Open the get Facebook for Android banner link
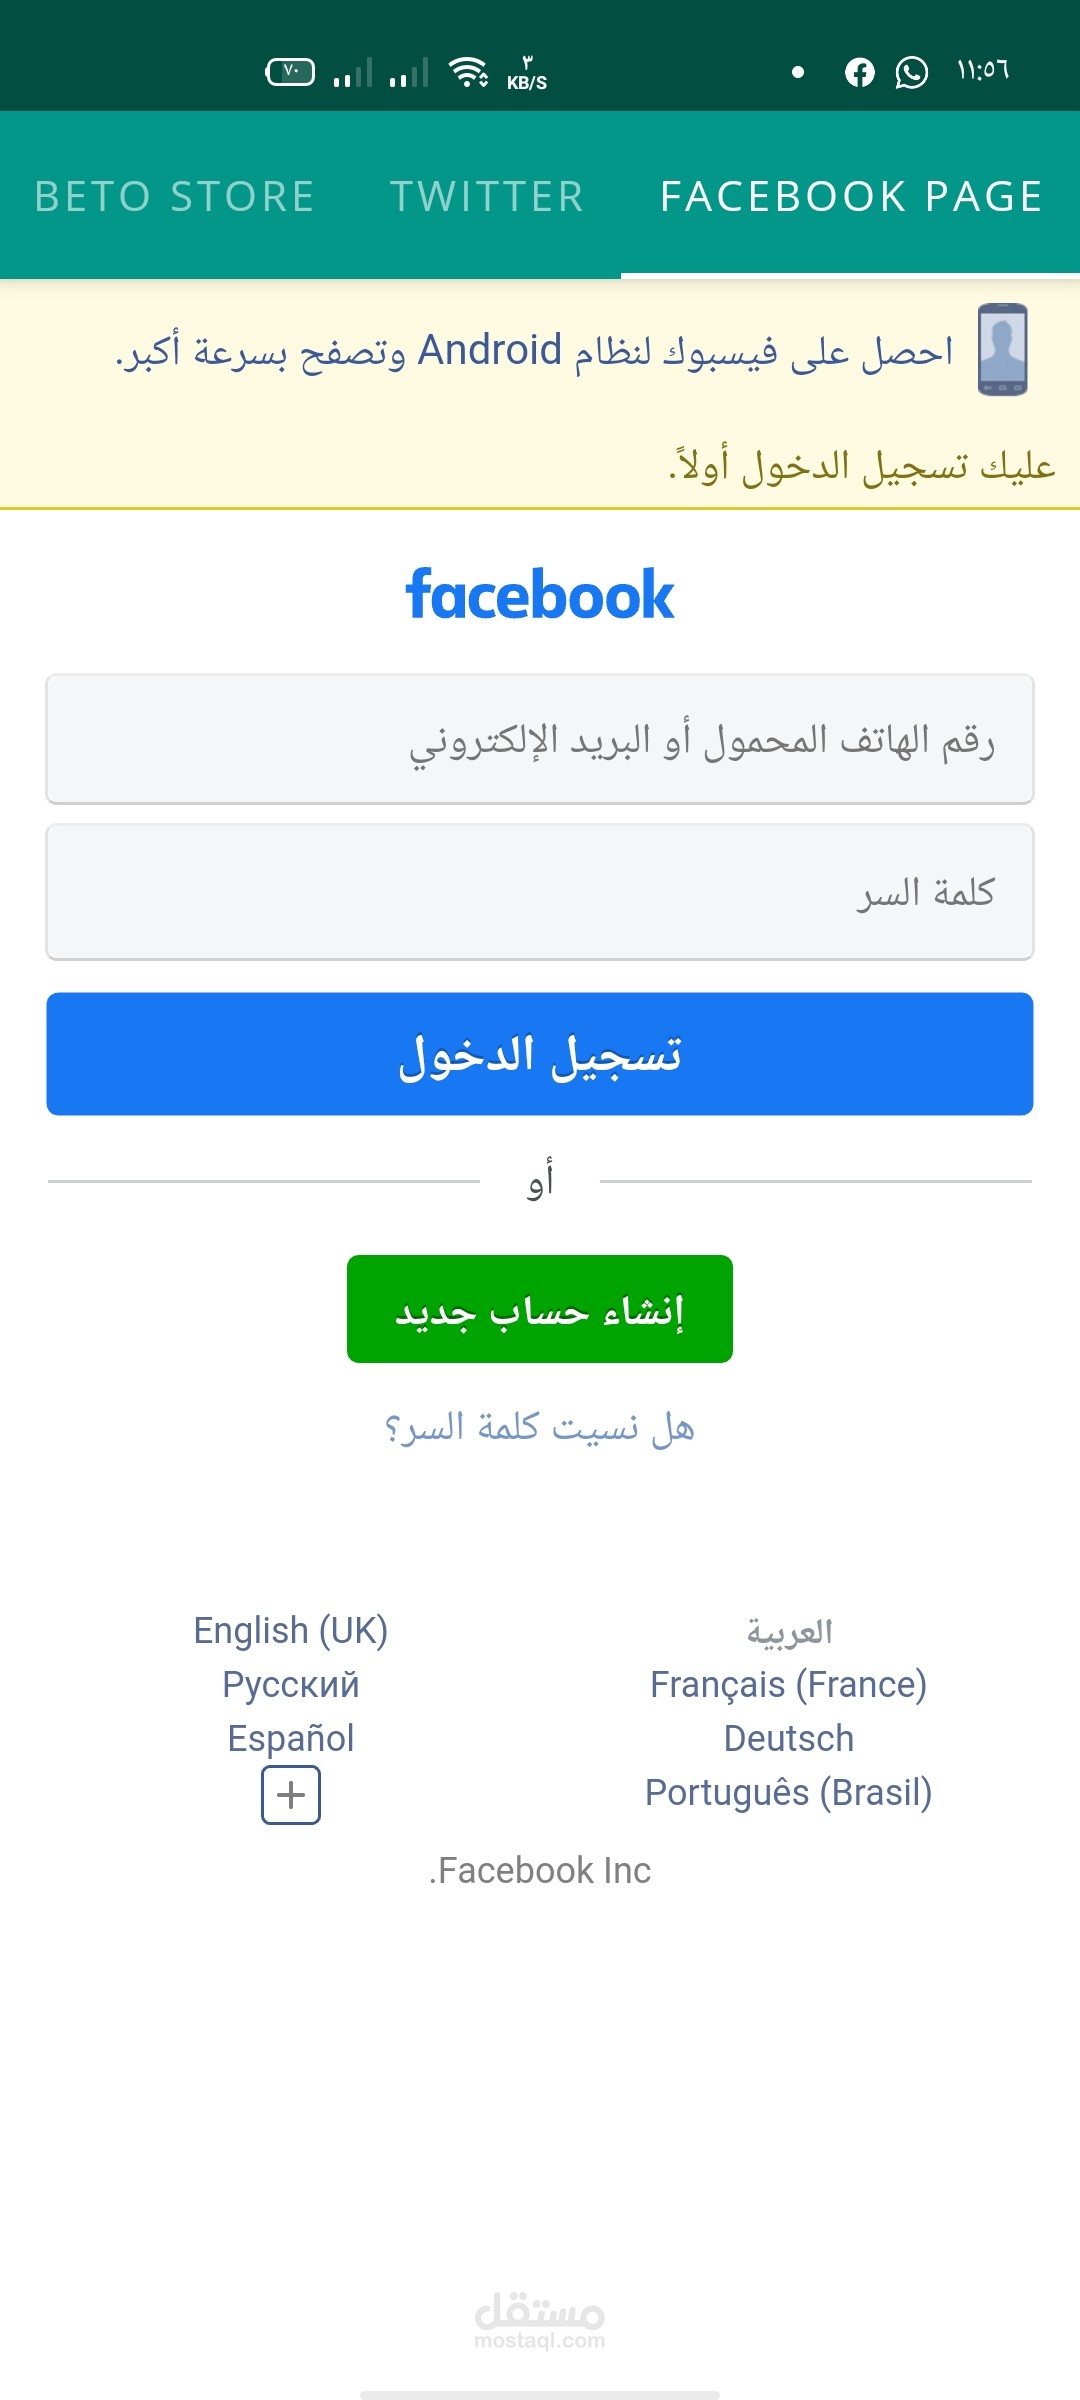 [x=535, y=351]
